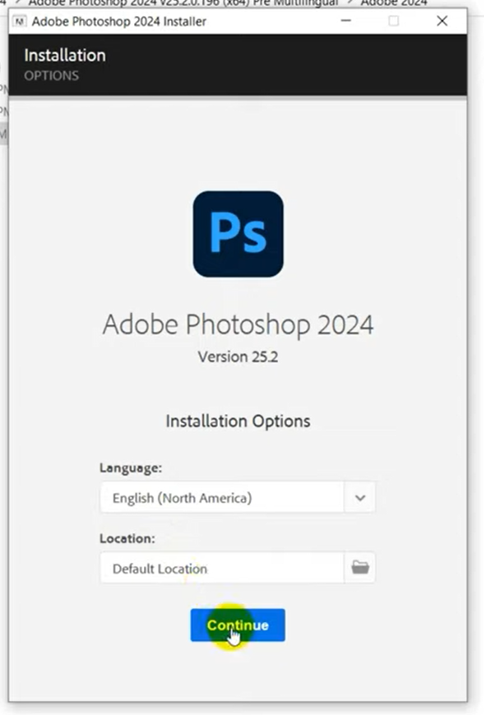Click the OPTIONS subheading in header
Image resolution: width=484 pixels, height=715 pixels.
click(52, 76)
